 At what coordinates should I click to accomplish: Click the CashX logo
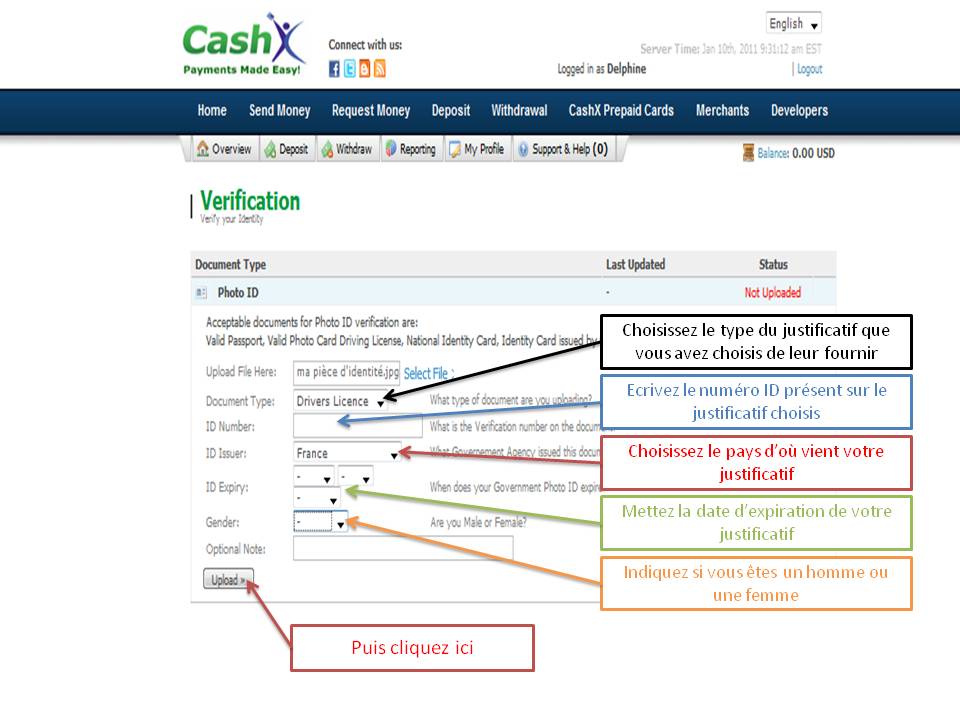coord(243,44)
